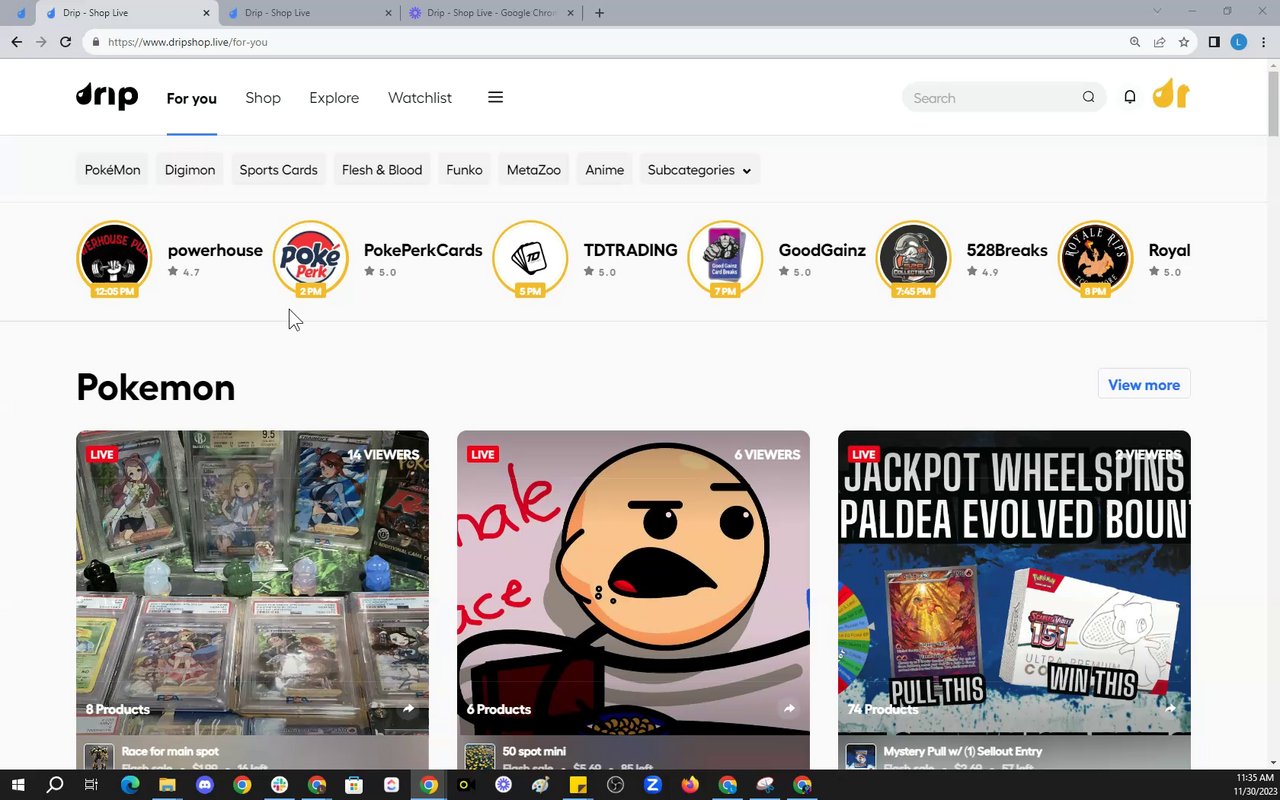
Task: Reload the current page
Action: pos(65,42)
